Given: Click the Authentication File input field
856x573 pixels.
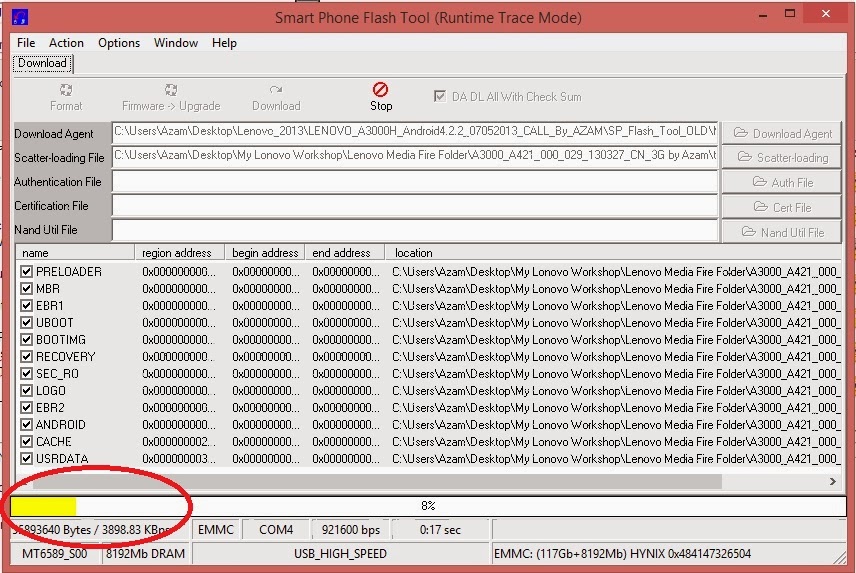Looking at the screenshot, I should point(414,181).
